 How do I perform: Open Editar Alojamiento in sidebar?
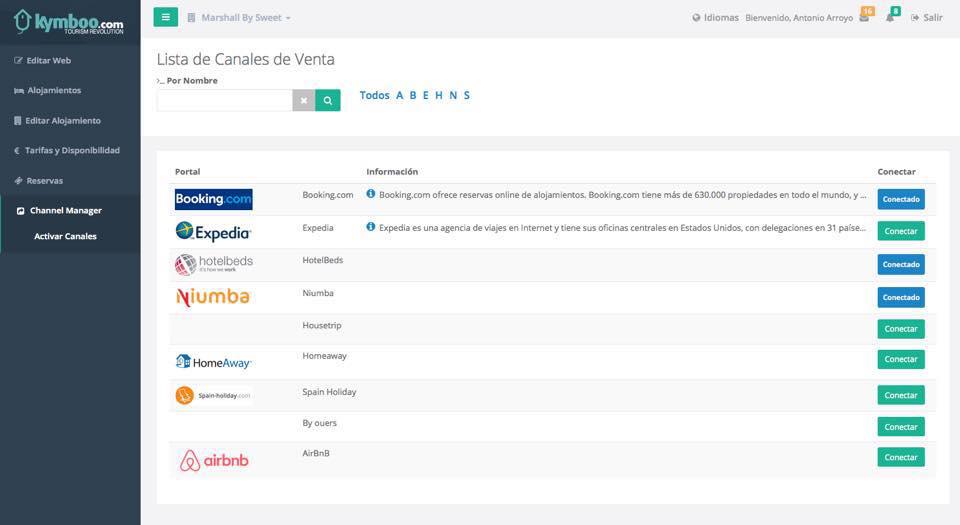click(x=58, y=121)
